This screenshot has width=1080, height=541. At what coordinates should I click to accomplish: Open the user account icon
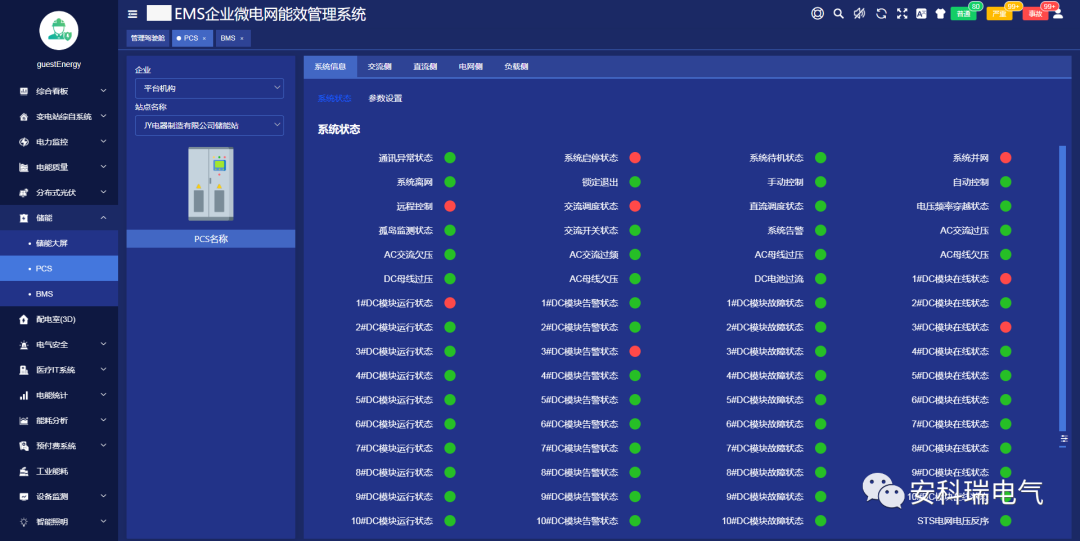tap(1058, 13)
